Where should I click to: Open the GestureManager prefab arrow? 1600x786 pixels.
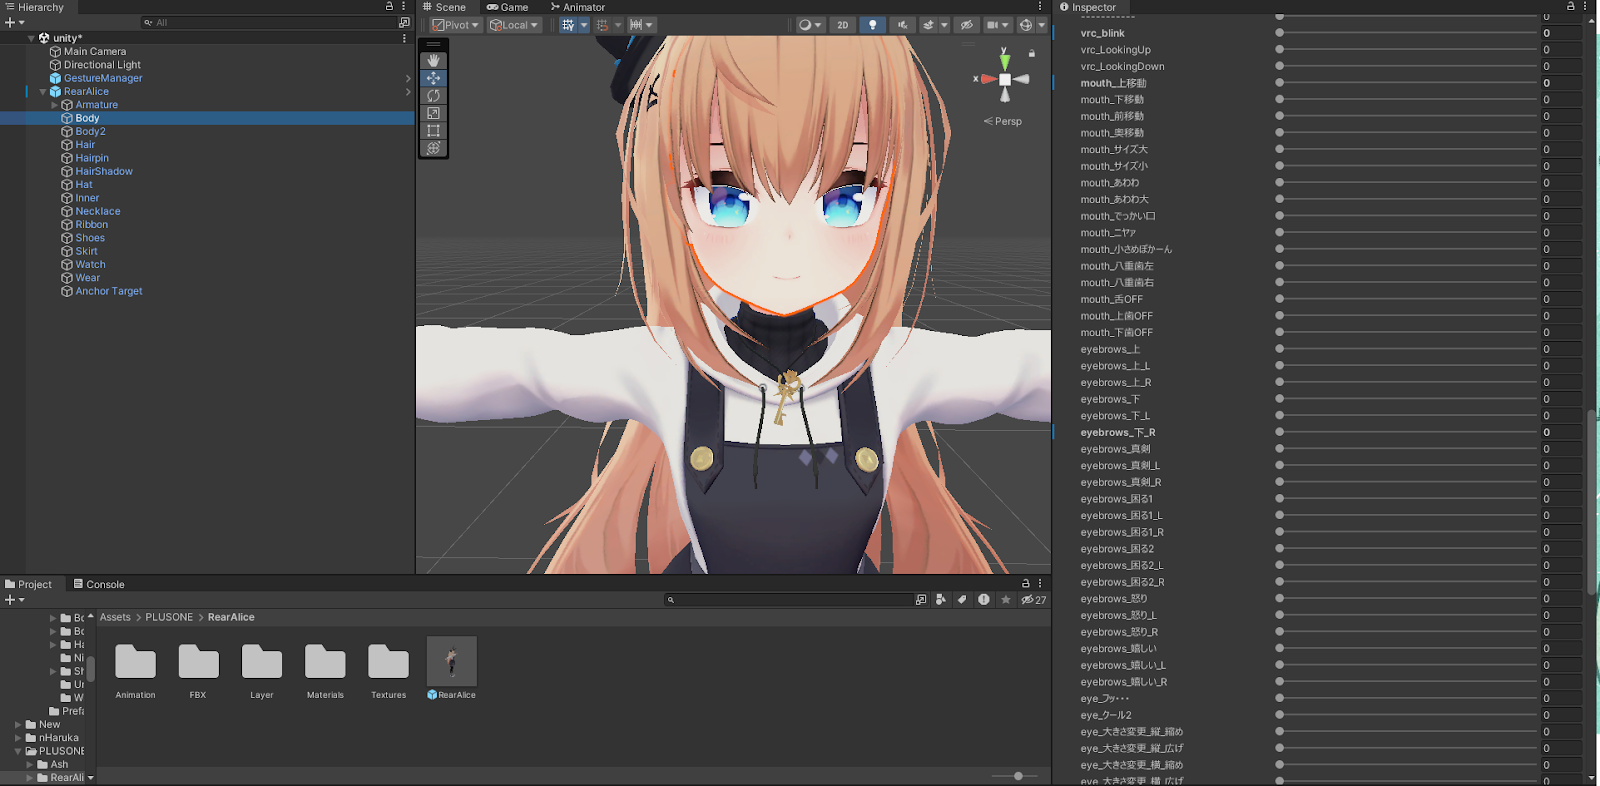(408, 78)
